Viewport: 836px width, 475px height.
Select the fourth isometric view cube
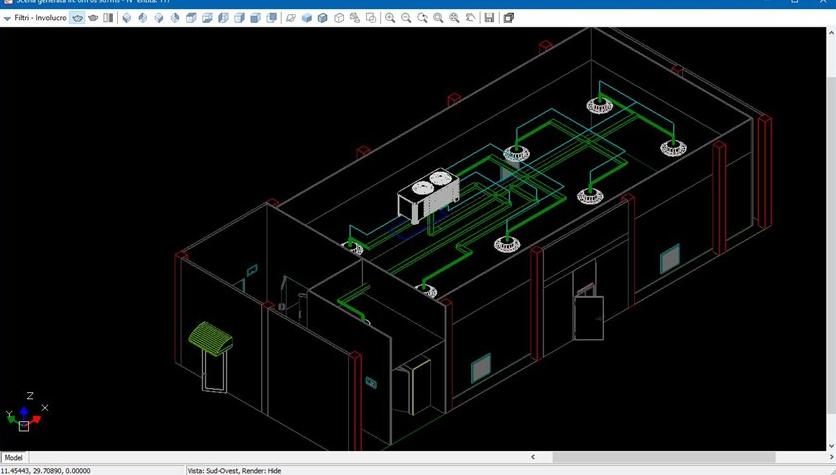click(x=176, y=18)
